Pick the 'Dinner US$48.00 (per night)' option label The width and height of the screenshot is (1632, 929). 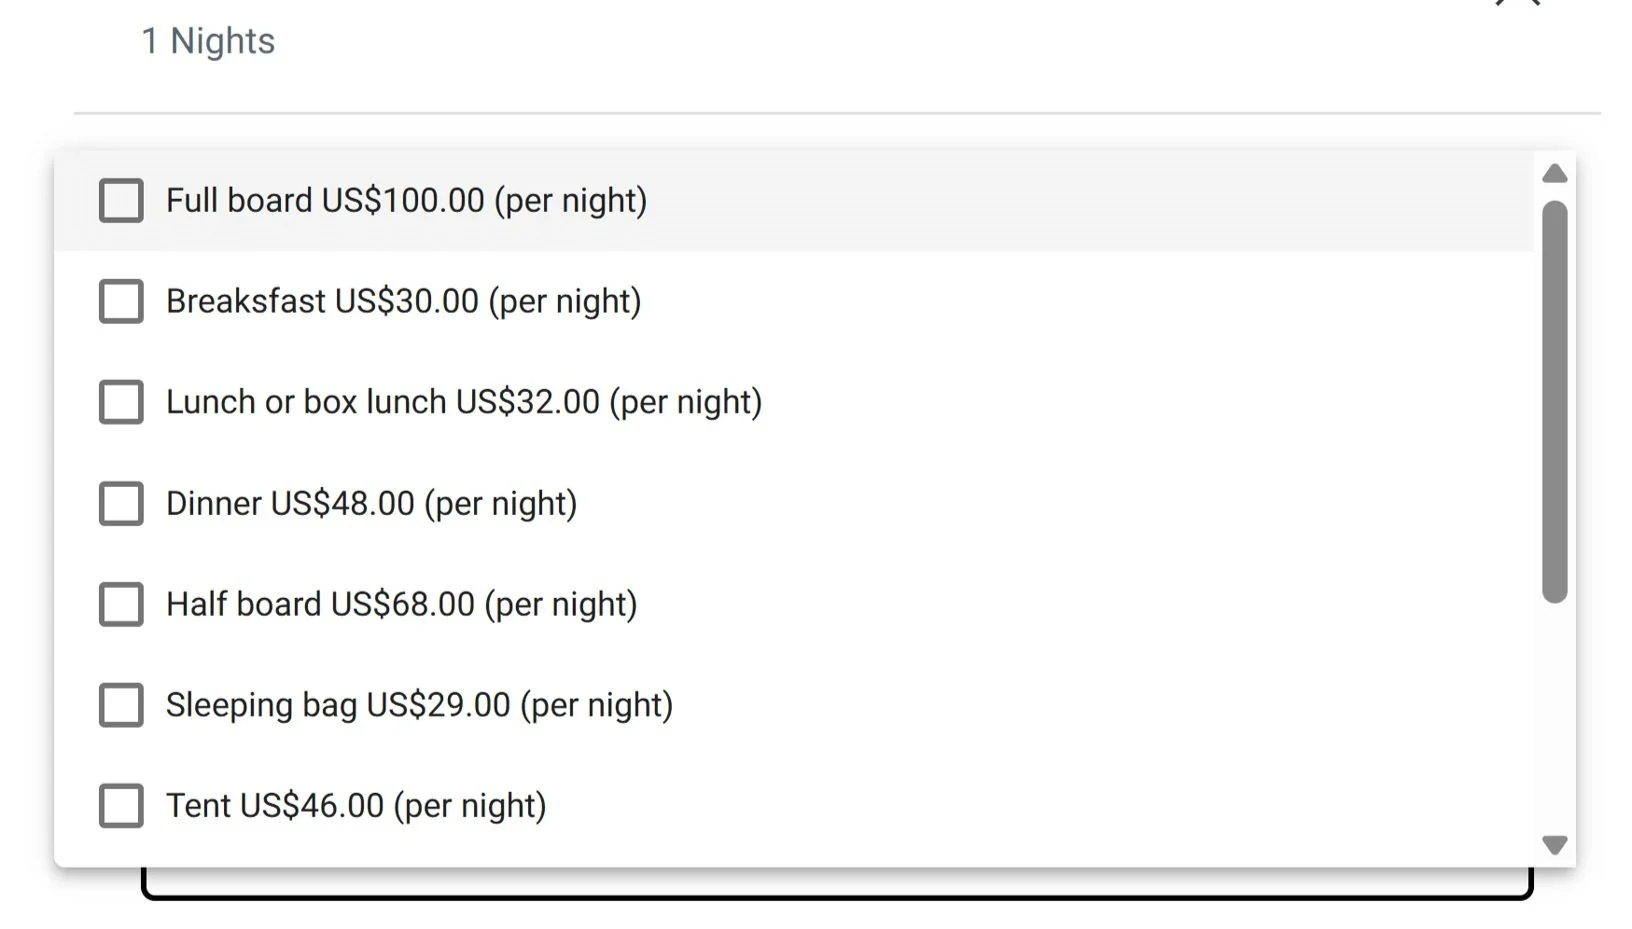point(371,504)
